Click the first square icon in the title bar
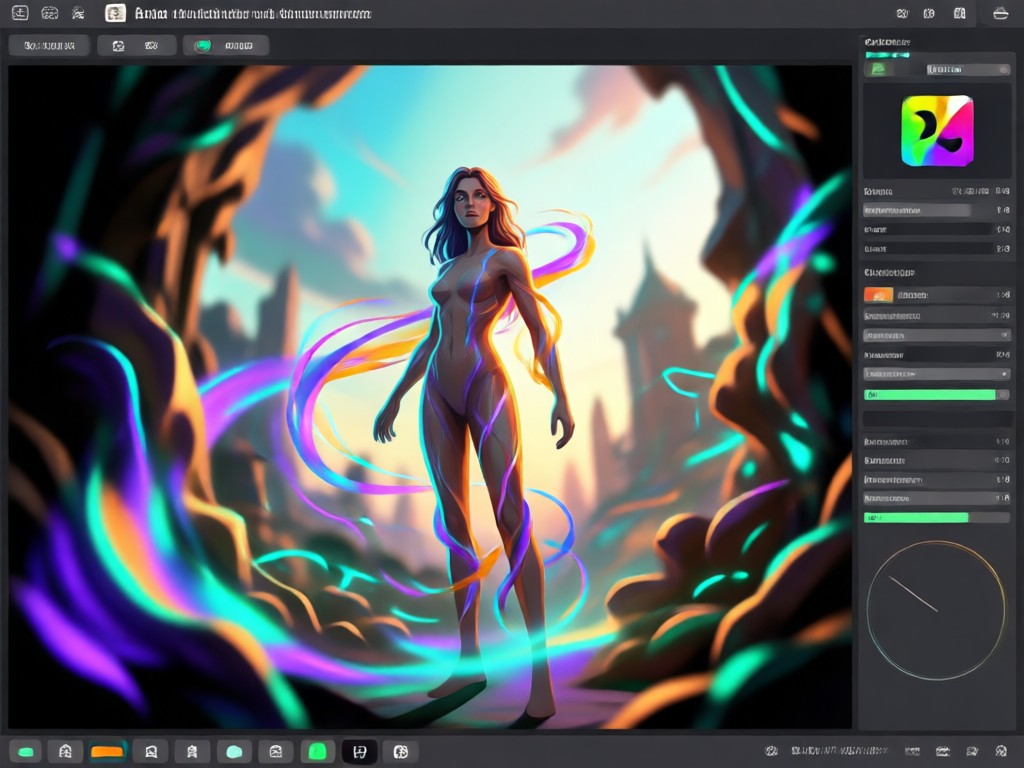 tap(20, 13)
